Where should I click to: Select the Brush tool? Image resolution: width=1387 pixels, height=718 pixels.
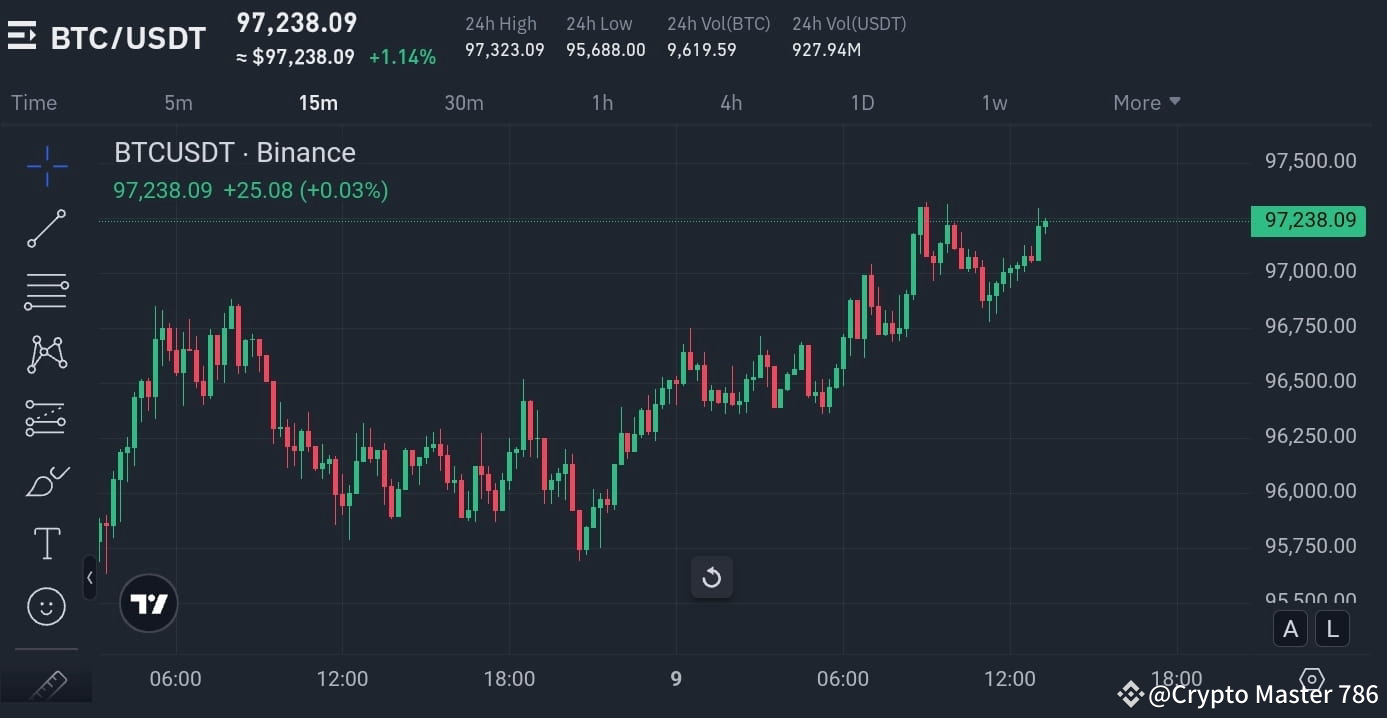coord(46,480)
